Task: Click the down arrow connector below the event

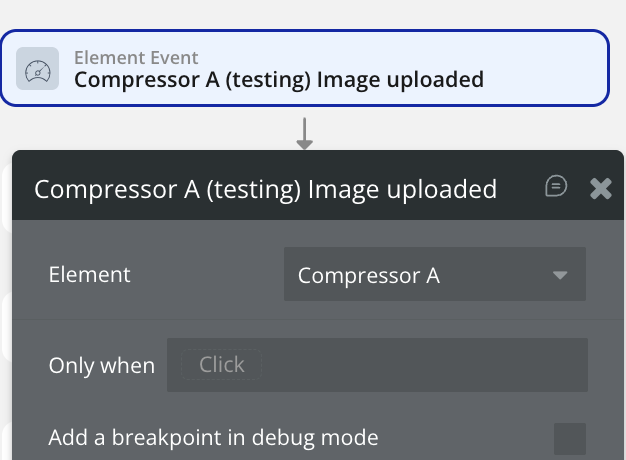Action: pos(305,135)
